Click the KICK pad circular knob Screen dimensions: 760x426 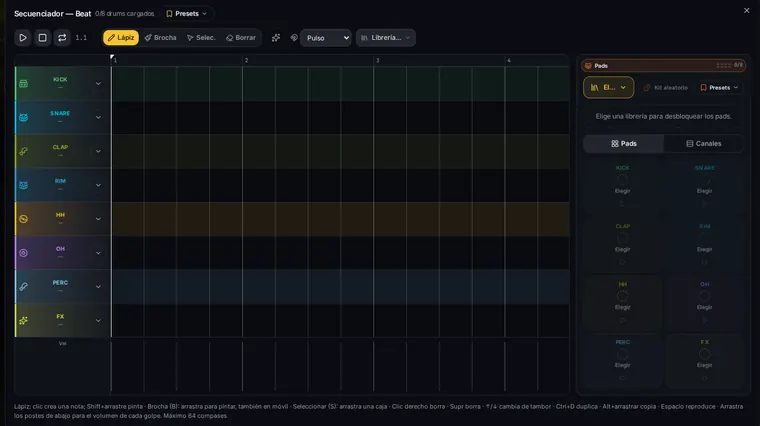pyautogui.click(x=622, y=180)
